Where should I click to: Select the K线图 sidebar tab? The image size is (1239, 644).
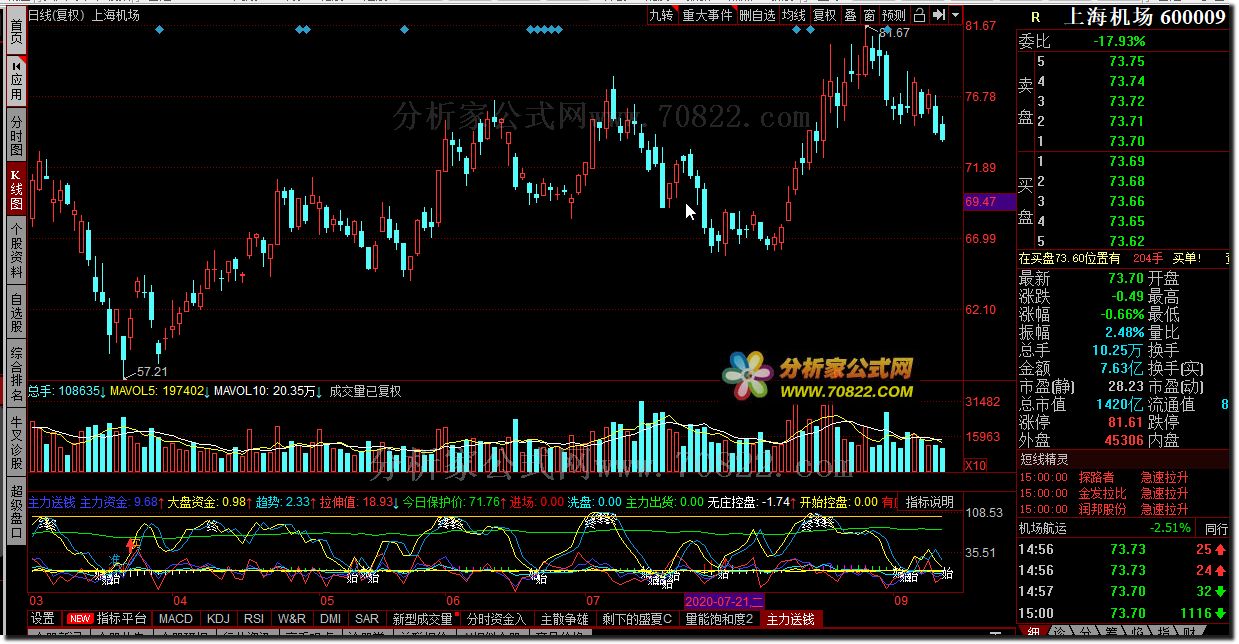point(16,189)
